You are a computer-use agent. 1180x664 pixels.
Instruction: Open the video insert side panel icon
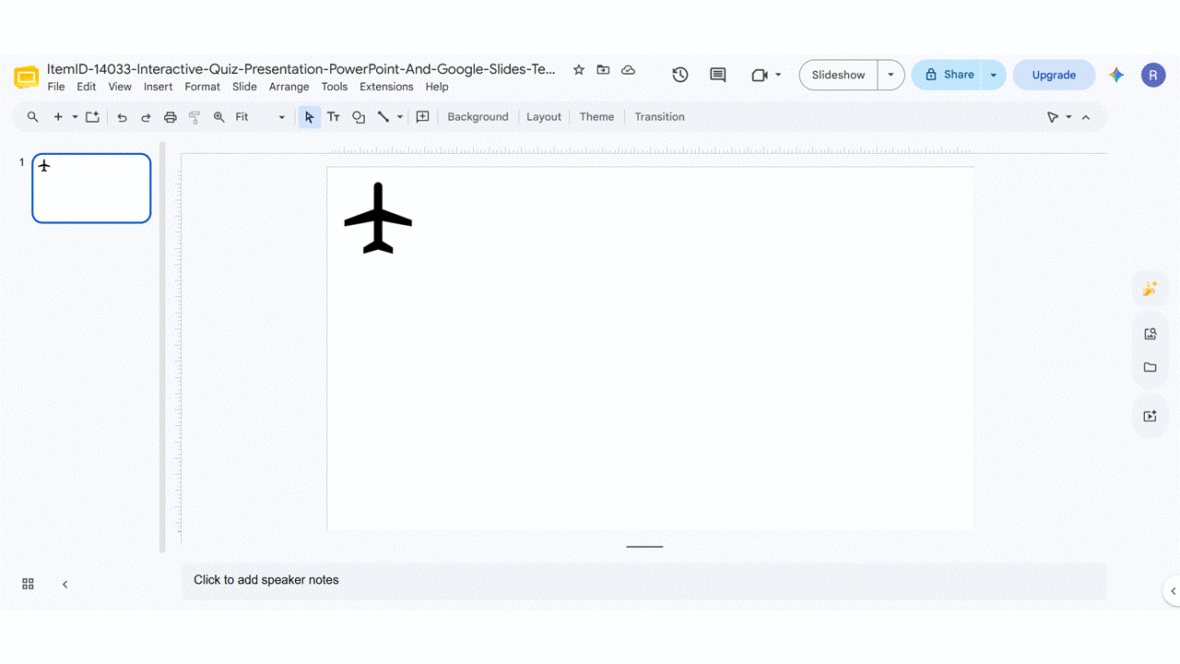[x=1150, y=416]
